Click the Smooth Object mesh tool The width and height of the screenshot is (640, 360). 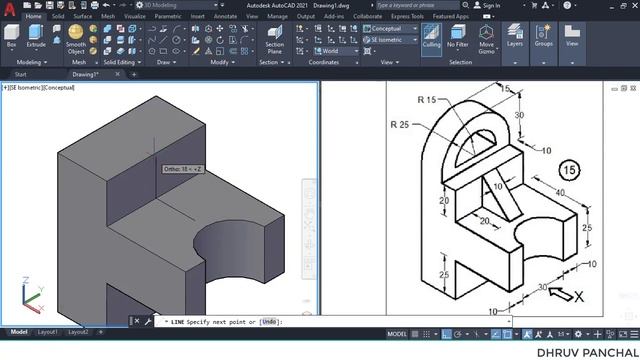click(76, 39)
